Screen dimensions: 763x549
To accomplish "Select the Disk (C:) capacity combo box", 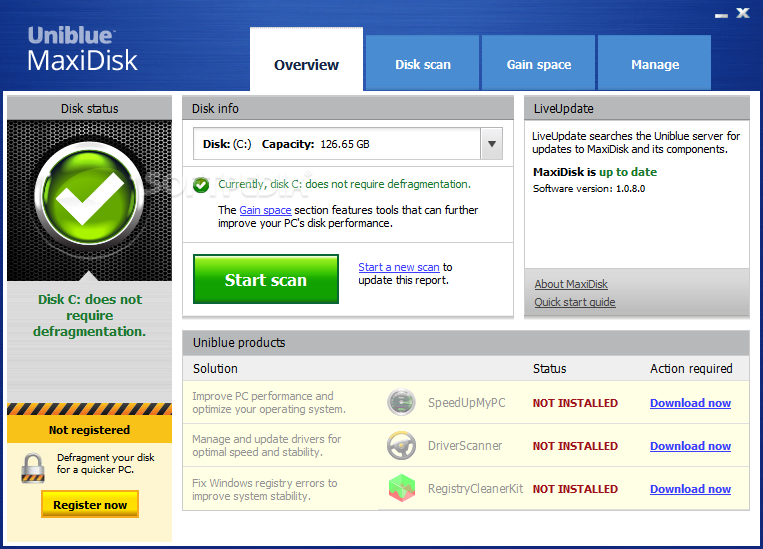I will click(x=347, y=144).
